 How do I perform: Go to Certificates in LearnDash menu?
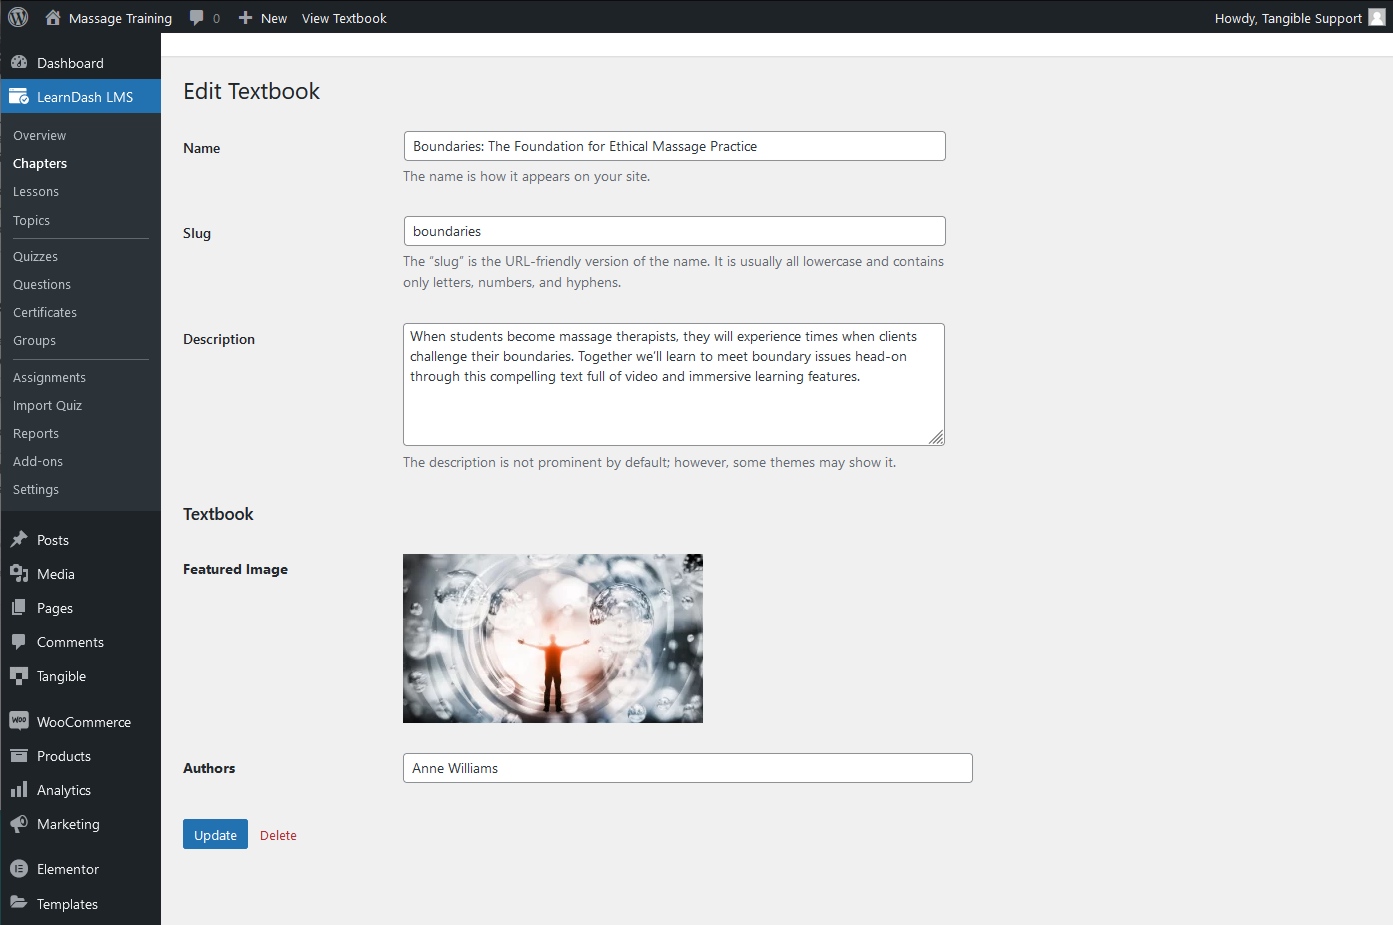(45, 313)
